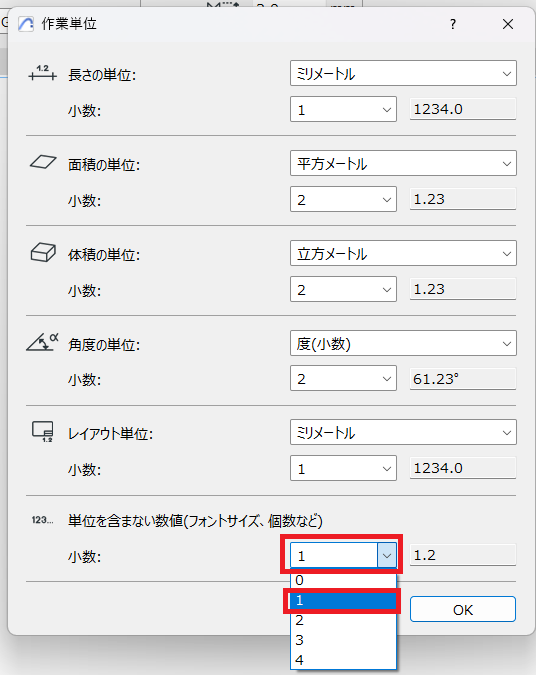Viewport: 536px width, 675px height.
Task: Open the レイアウト単位 ミリメートル dropdown
Action: 403,432
